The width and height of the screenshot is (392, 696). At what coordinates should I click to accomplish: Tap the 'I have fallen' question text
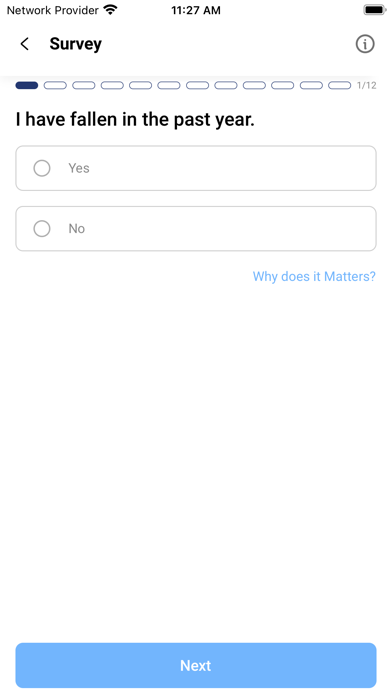(135, 119)
